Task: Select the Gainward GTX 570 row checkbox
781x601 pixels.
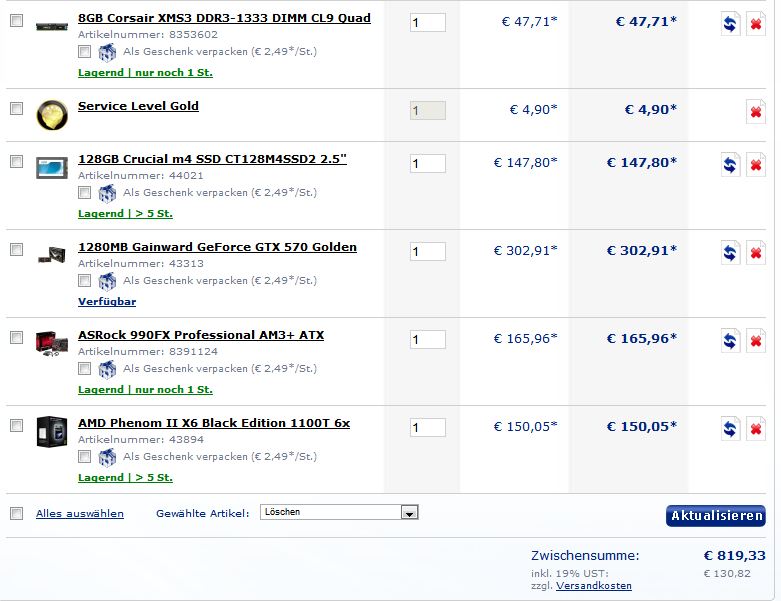Action: click(x=16, y=249)
